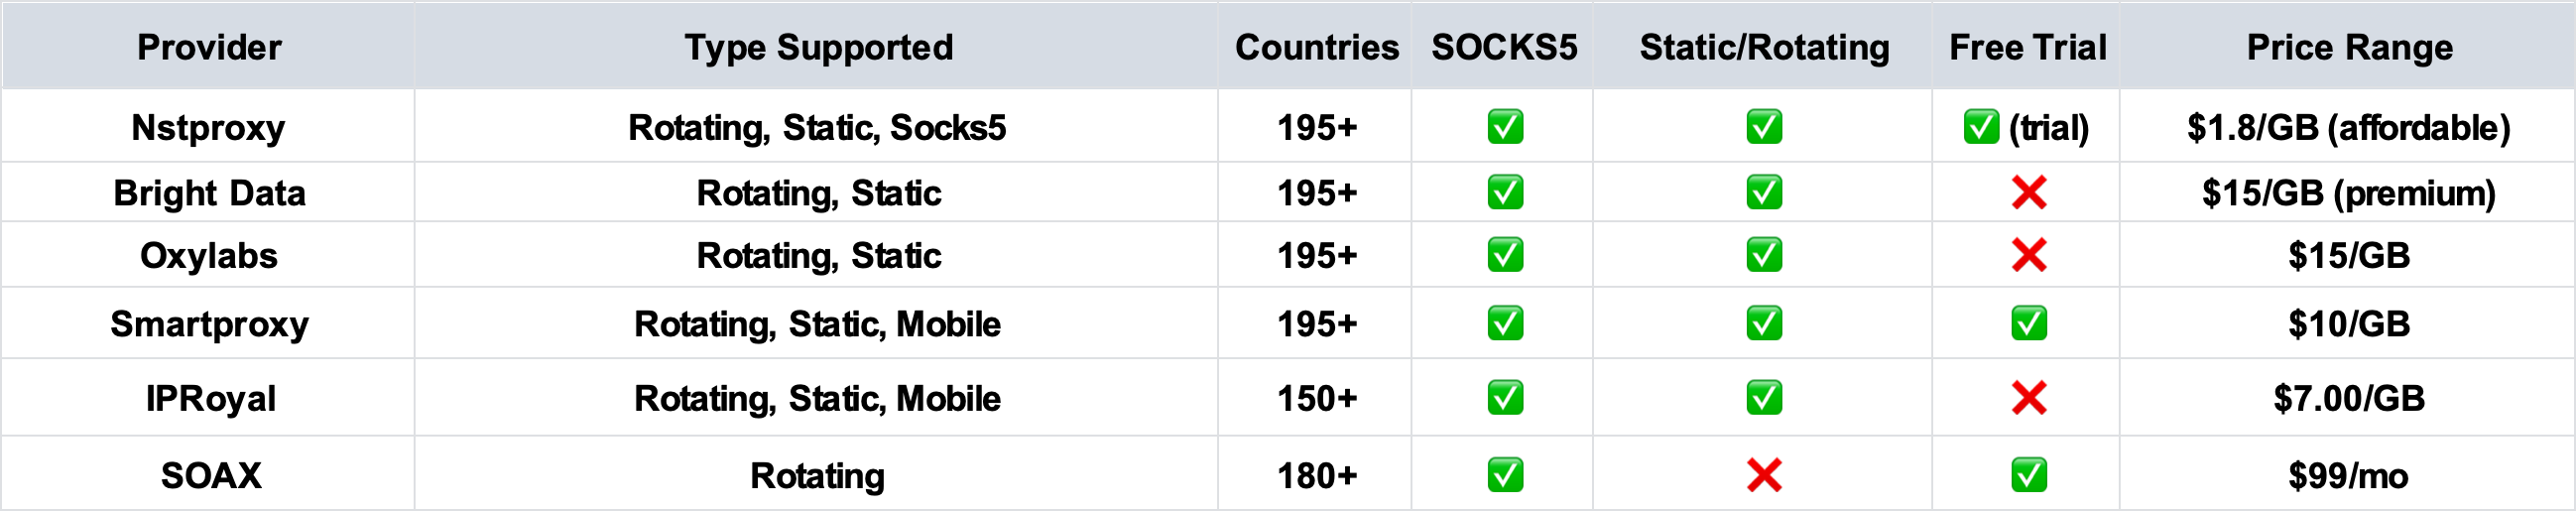Click the $99/mo price for SOAX
Viewport: 2576px width, 511px height.
[x=2348, y=476]
